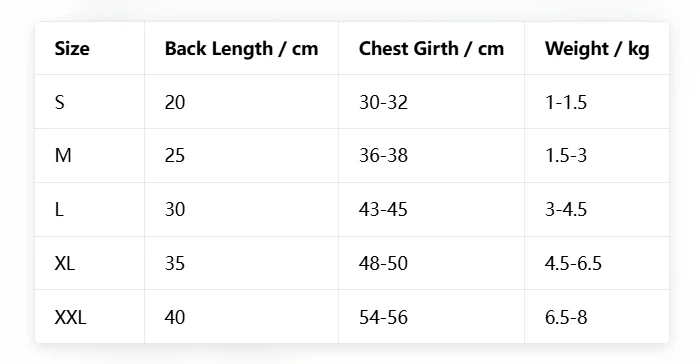Click the Chest Girth / cm header
The width and height of the screenshot is (700, 364).
click(431, 49)
